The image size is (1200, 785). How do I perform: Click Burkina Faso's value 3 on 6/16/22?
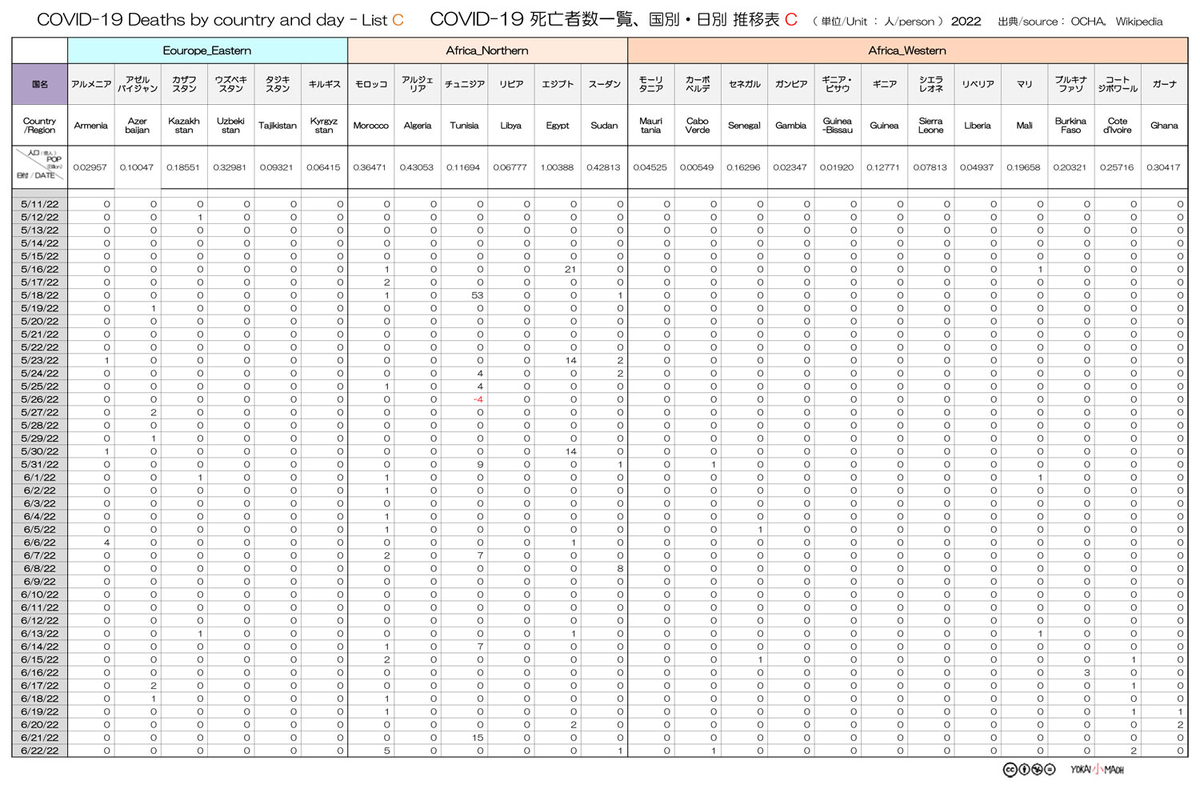click(1086, 672)
